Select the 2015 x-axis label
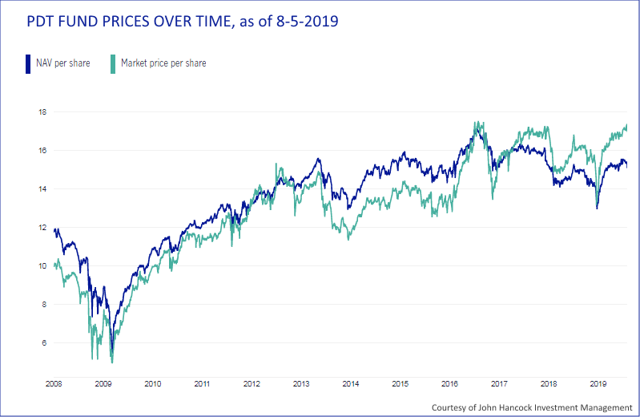 [400, 384]
